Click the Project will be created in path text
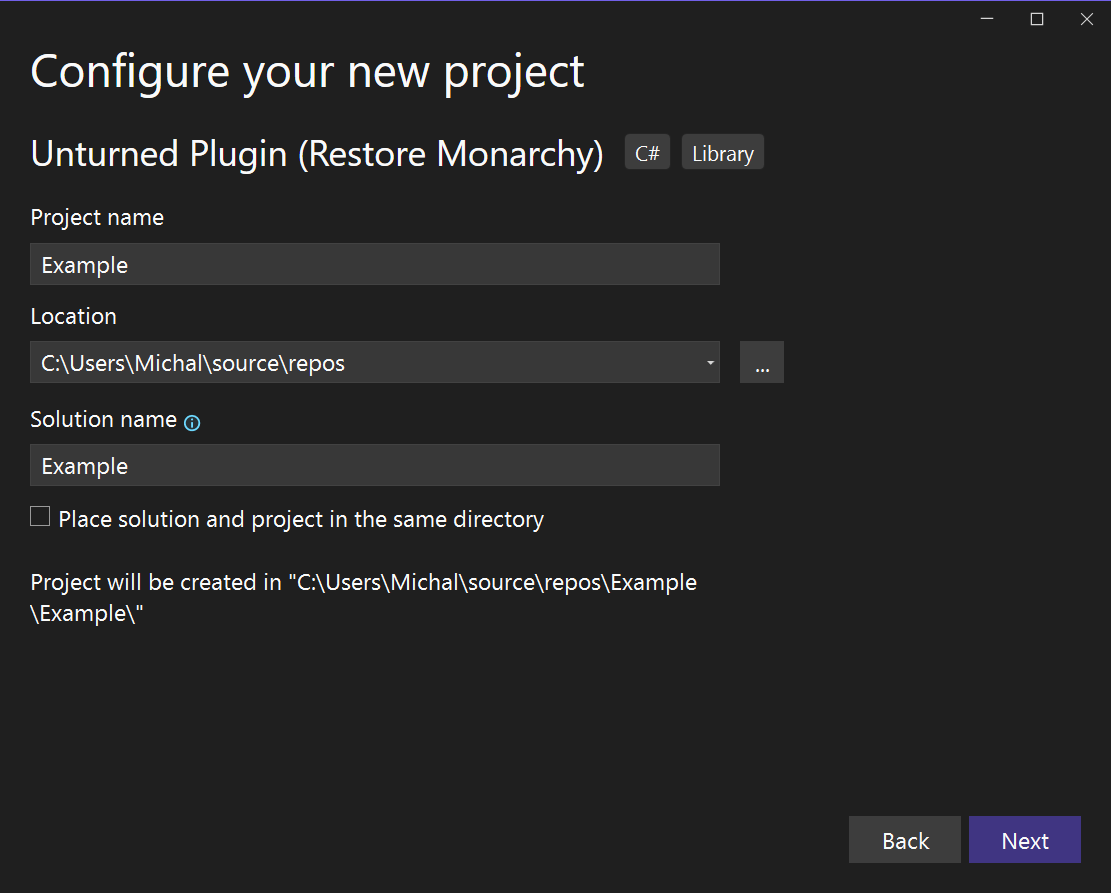 point(363,597)
